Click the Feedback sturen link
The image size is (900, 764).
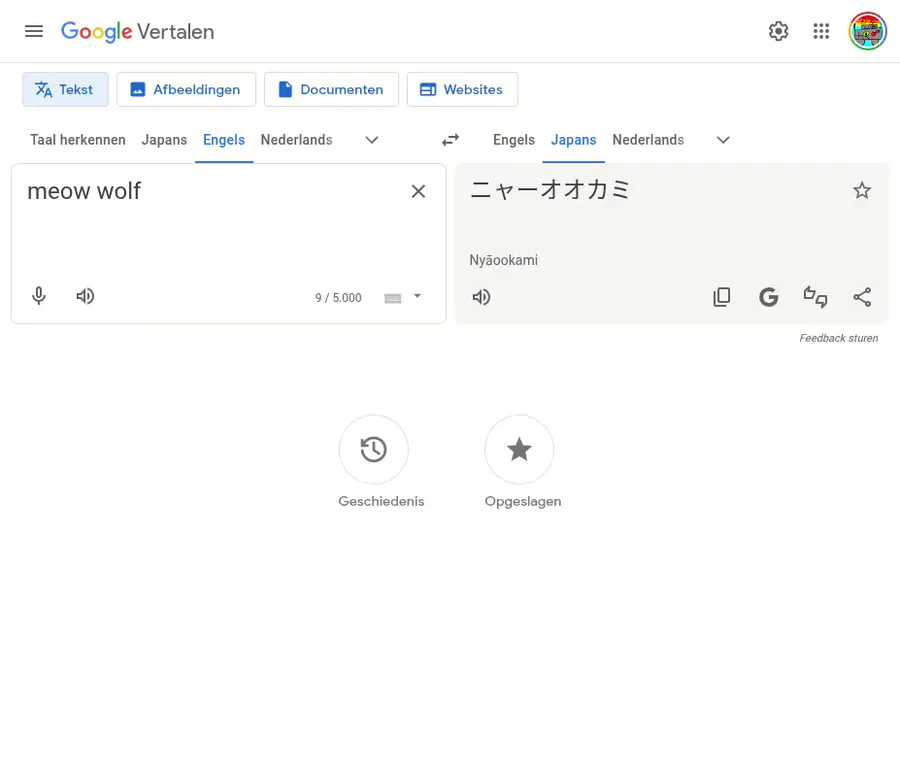tap(839, 338)
